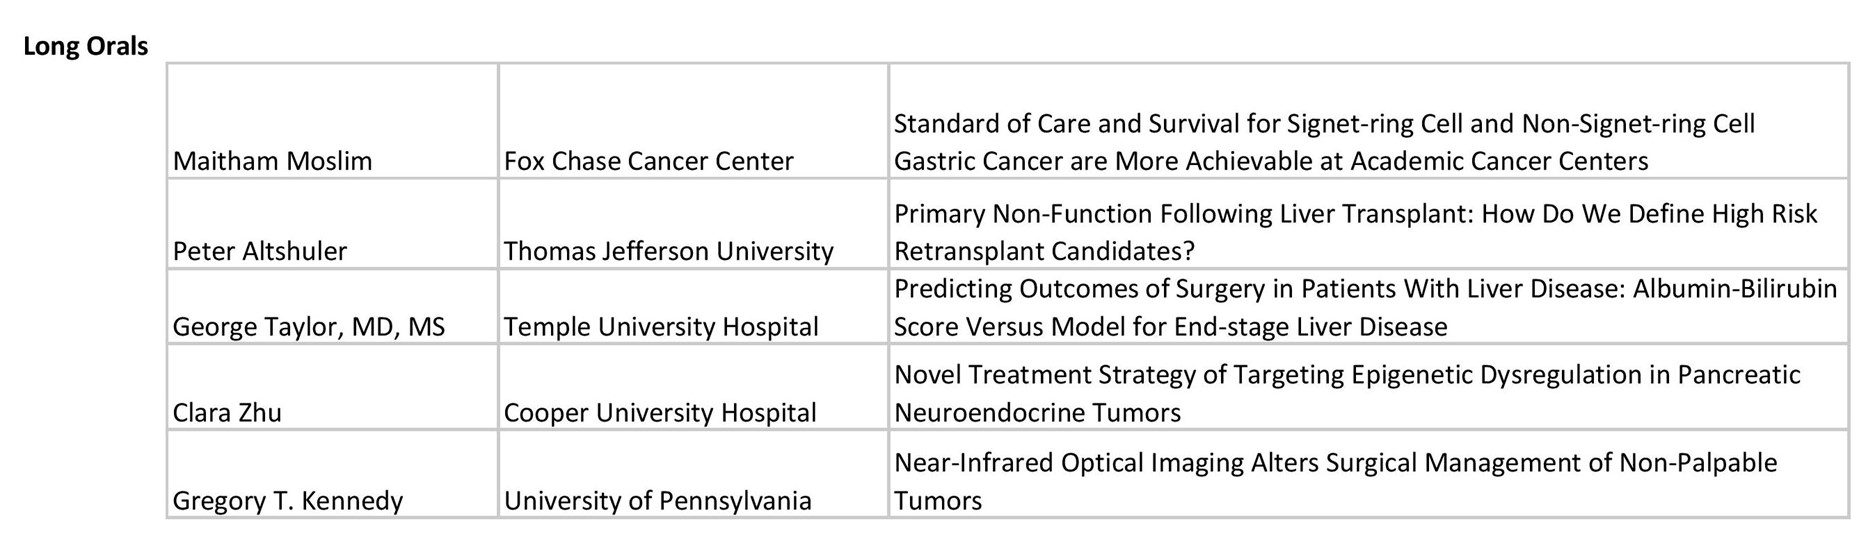The image size is (1875, 556).
Task: Select the Gregory T. Kennedy cell
Action: (333, 475)
